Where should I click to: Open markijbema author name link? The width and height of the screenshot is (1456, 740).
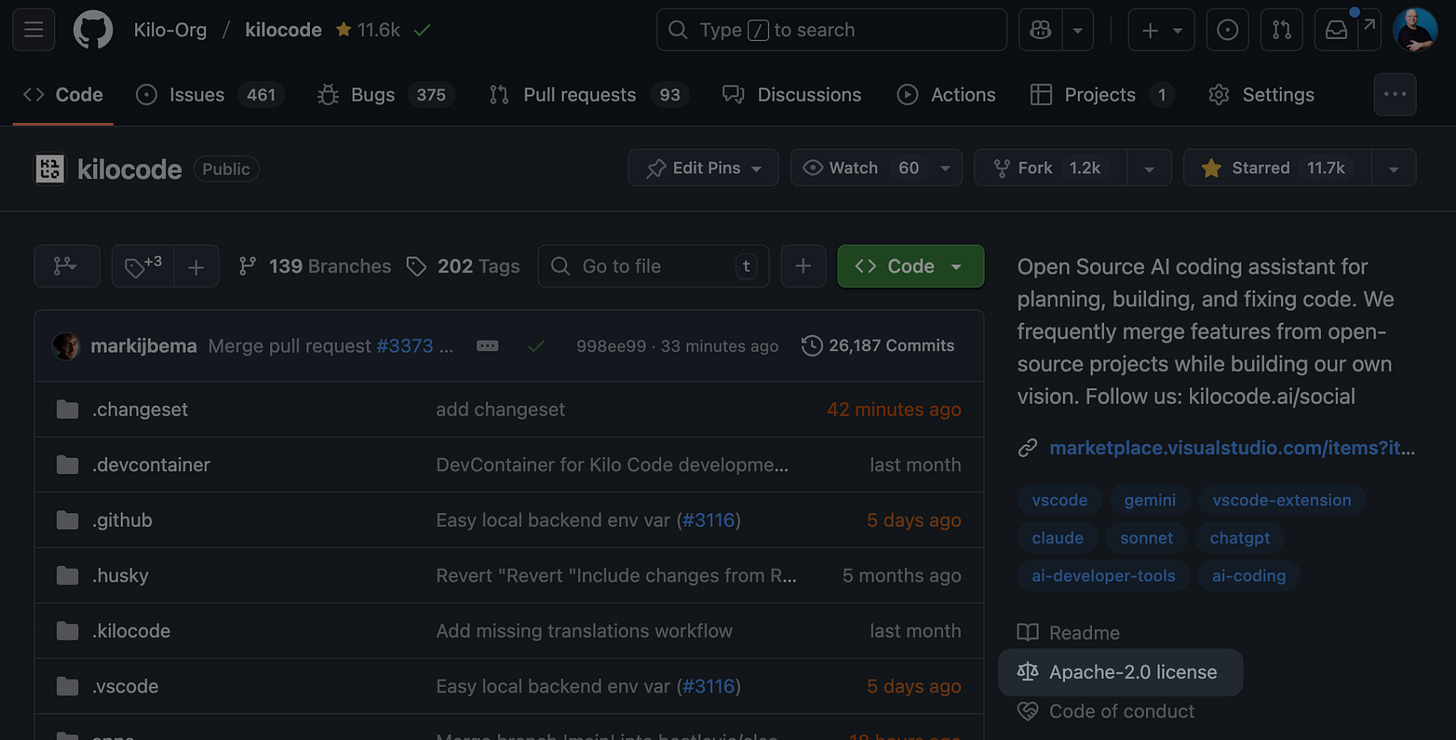(x=144, y=346)
